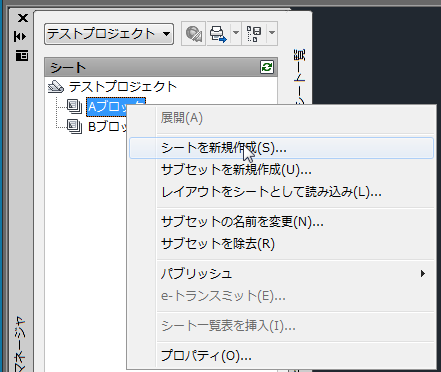Click the パブリッシュ submenu arrow

423,274
